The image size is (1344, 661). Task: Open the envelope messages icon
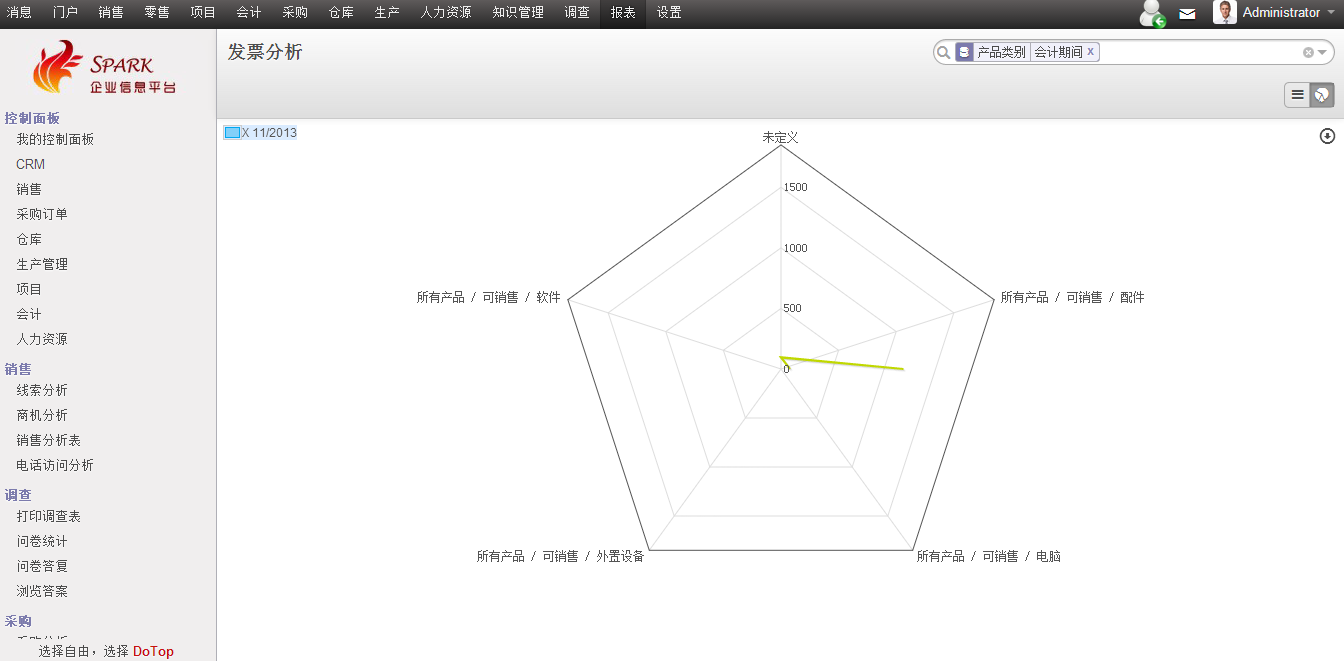click(1187, 14)
